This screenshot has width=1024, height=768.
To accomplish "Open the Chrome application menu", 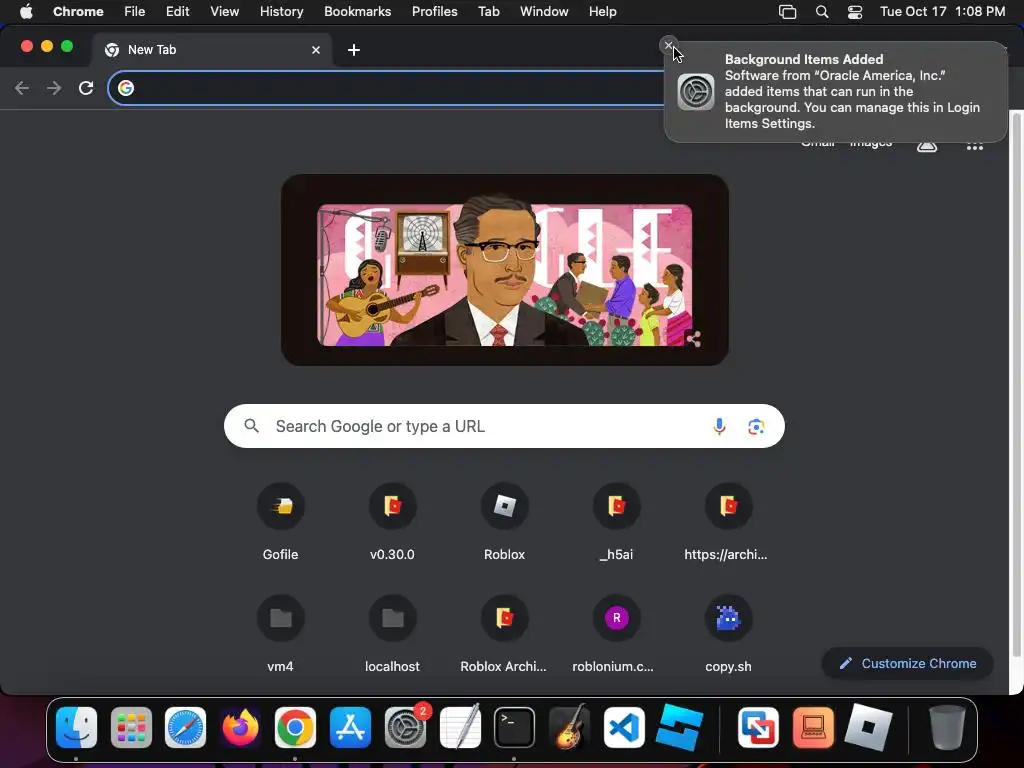I will coord(78,12).
